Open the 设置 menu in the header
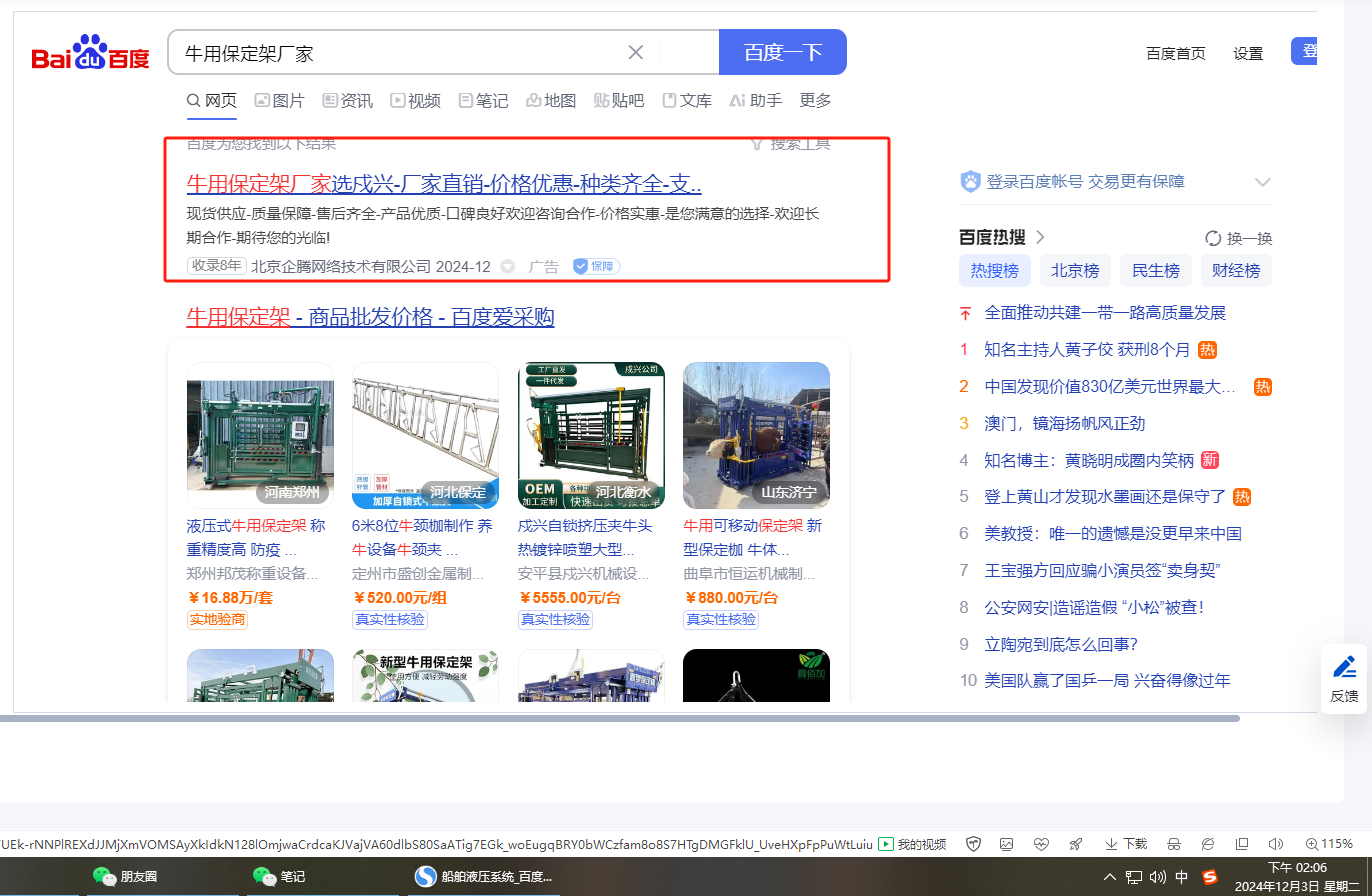The width and height of the screenshot is (1372, 896). coord(1248,54)
